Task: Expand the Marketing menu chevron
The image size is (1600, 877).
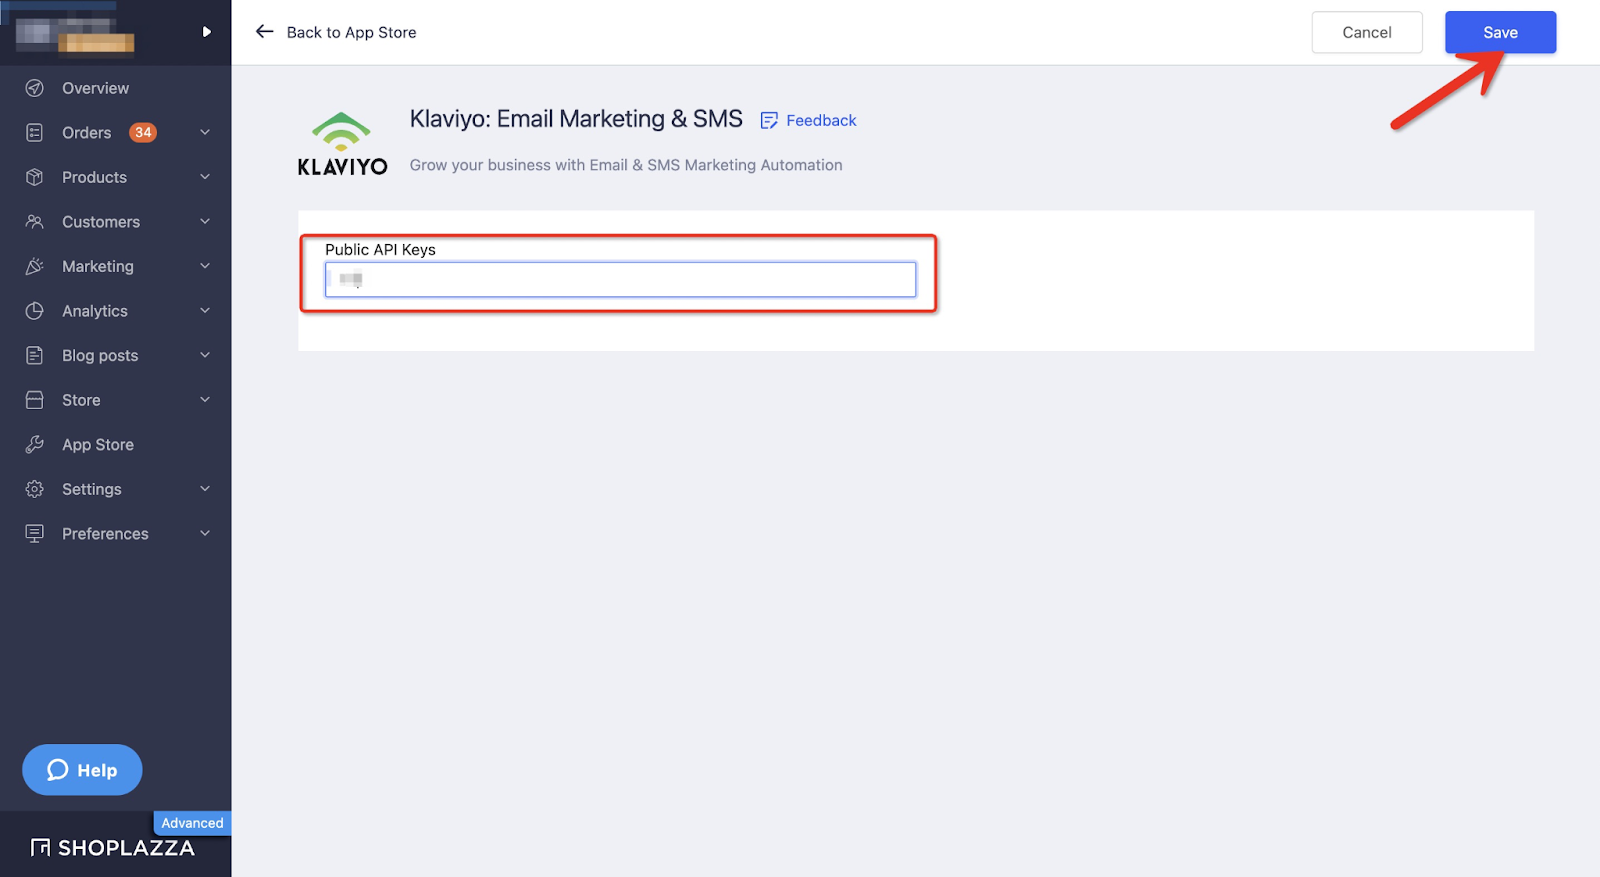Action: (x=205, y=266)
